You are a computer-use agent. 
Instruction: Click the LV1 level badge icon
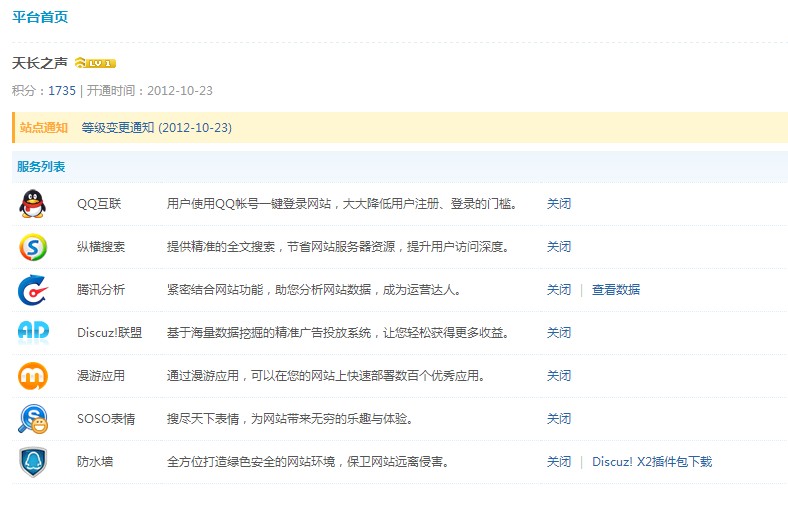pyautogui.click(x=95, y=63)
